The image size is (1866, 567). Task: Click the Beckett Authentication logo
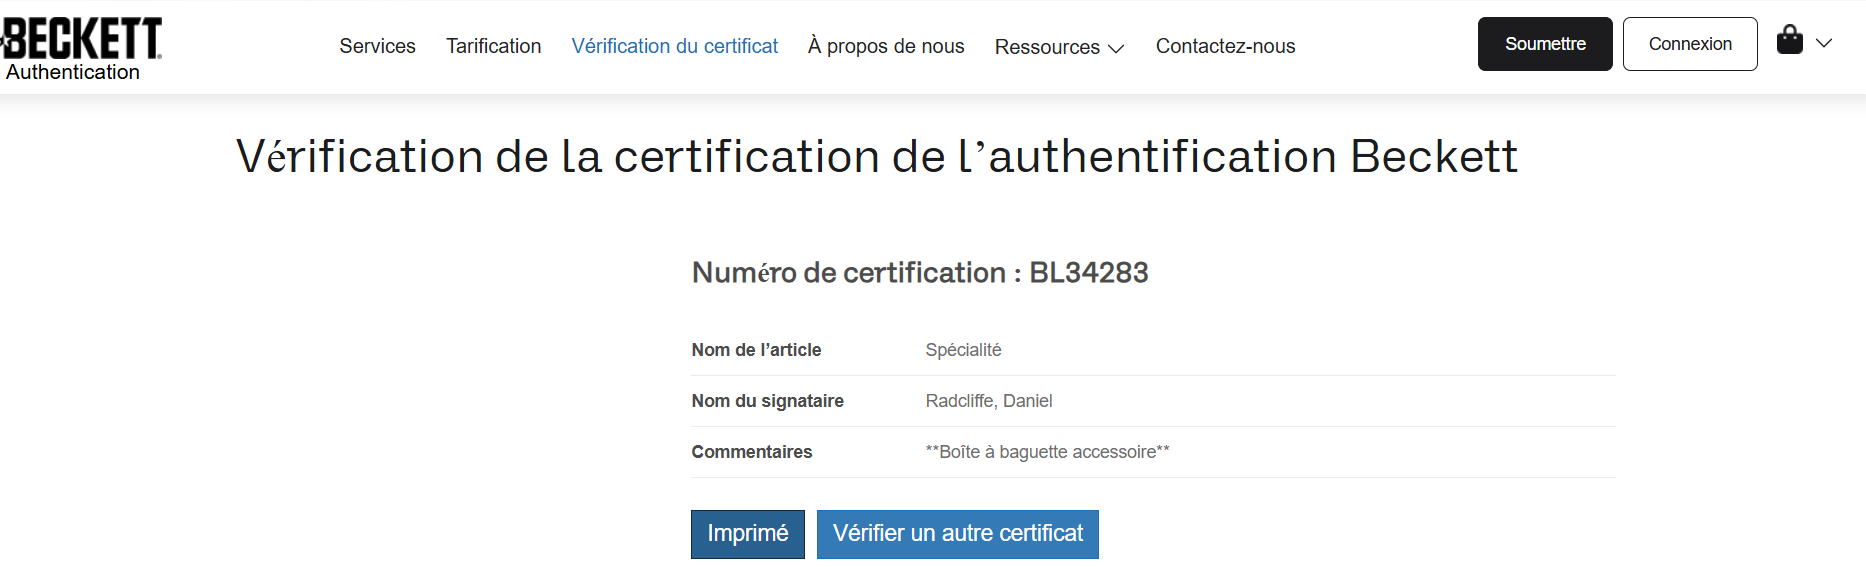[x=81, y=49]
